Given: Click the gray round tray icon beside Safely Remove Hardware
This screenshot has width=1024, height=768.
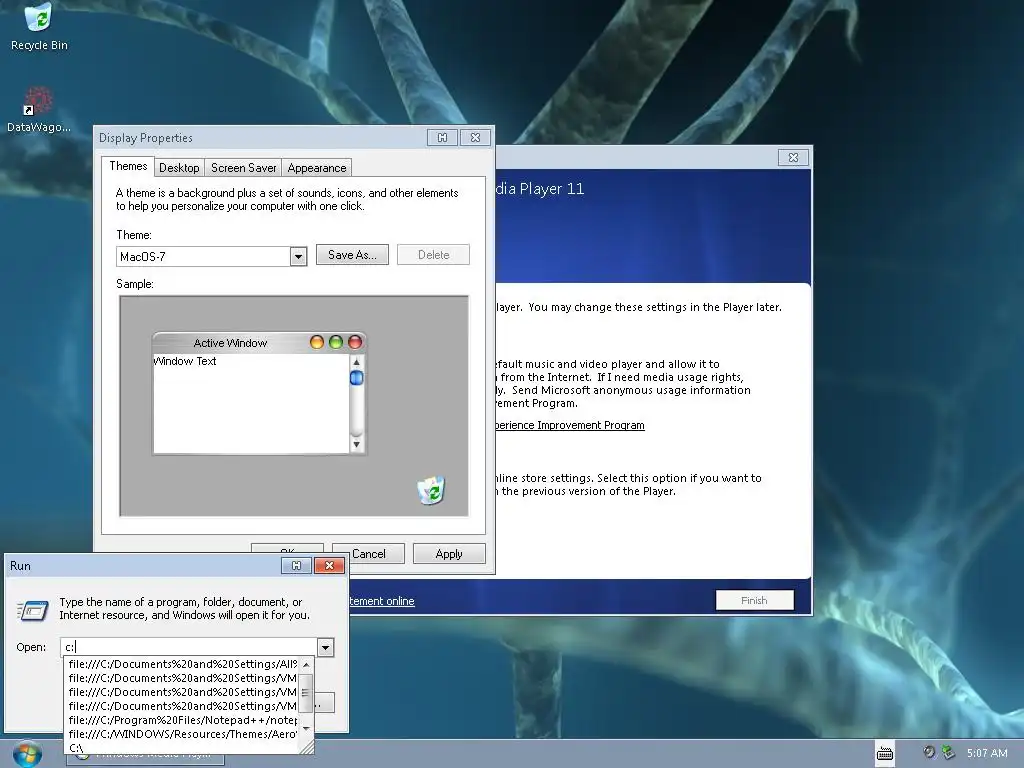Looking at the screenshot, I should click(929, 752).
